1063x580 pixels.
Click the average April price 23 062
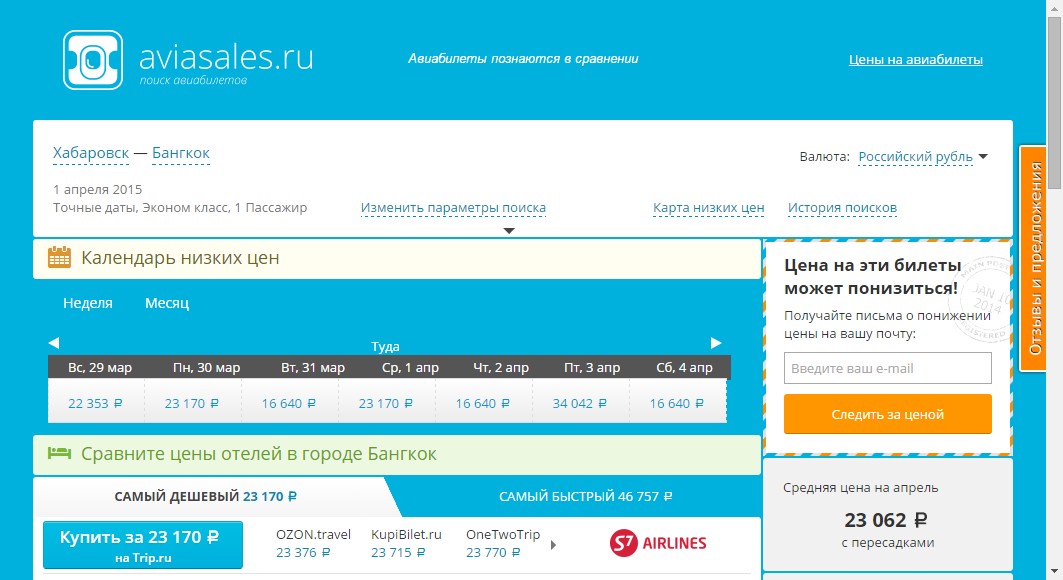pos(887,520)
